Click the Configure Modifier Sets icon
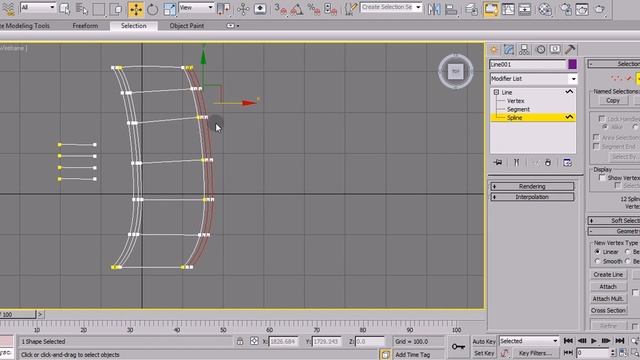Viewport: 640px width, 360px height. [x=567, y=162]
